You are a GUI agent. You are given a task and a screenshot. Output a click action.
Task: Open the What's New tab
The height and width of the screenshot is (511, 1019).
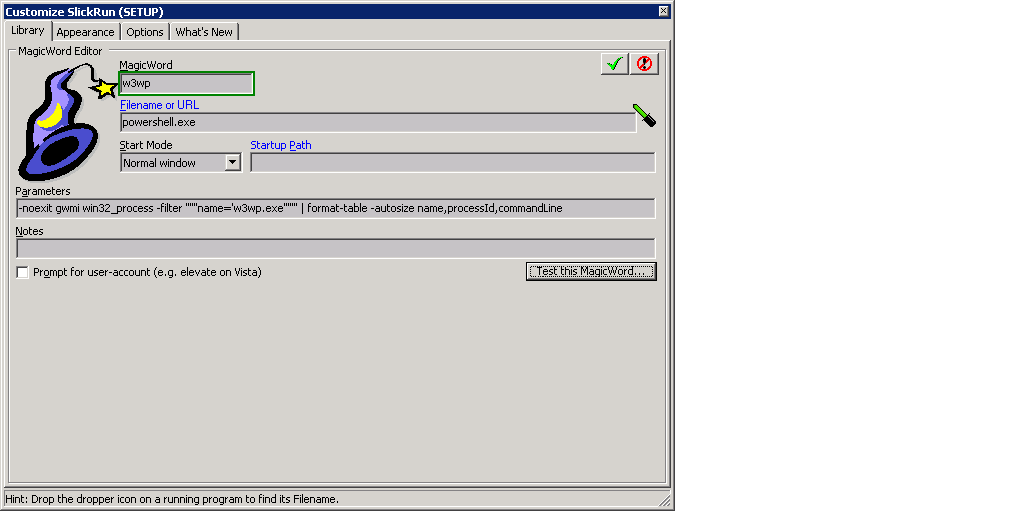coord(204,32)
